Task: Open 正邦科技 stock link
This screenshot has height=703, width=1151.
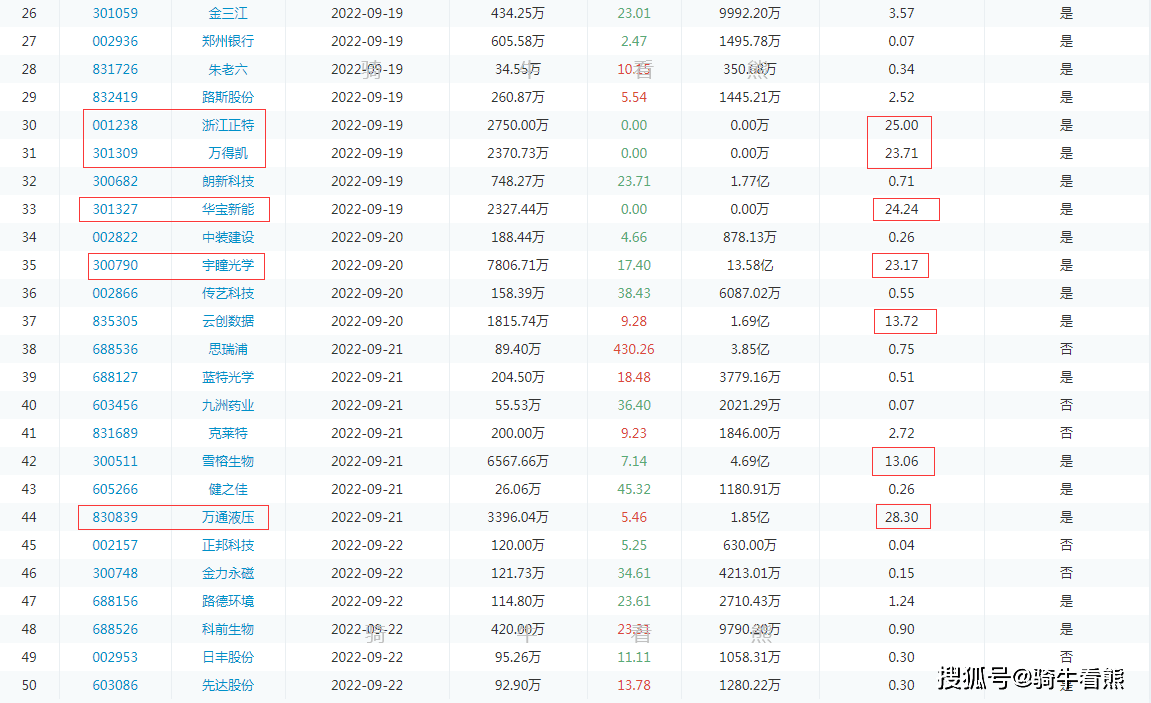Action: click(228, 545)
